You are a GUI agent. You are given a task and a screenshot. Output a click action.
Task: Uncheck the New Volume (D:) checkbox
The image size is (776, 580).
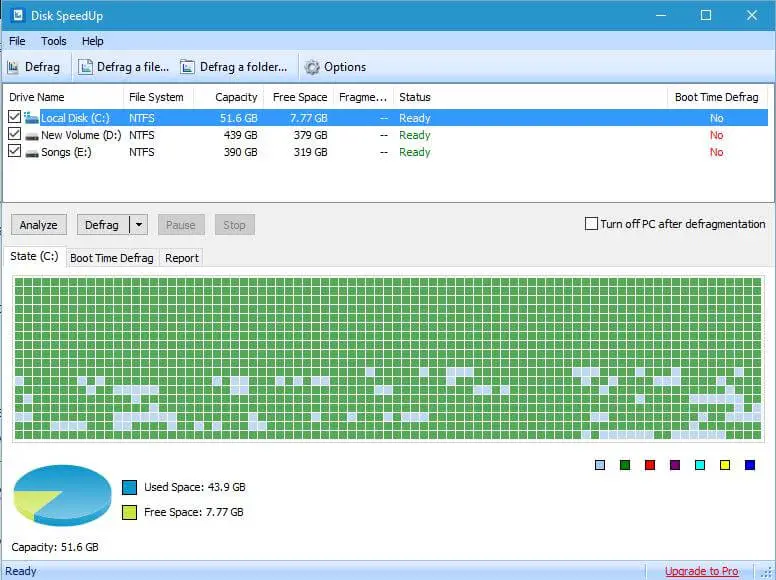pos(14,134)
